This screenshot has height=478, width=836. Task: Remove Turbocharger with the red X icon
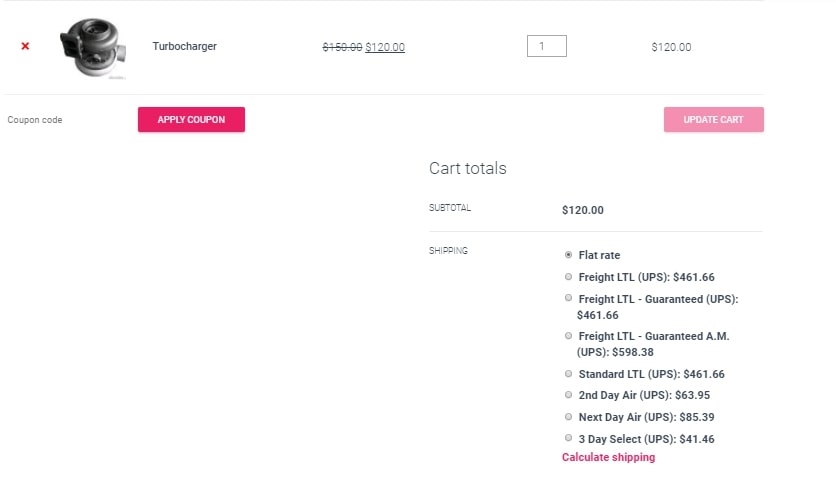click(x=25, y=46)
